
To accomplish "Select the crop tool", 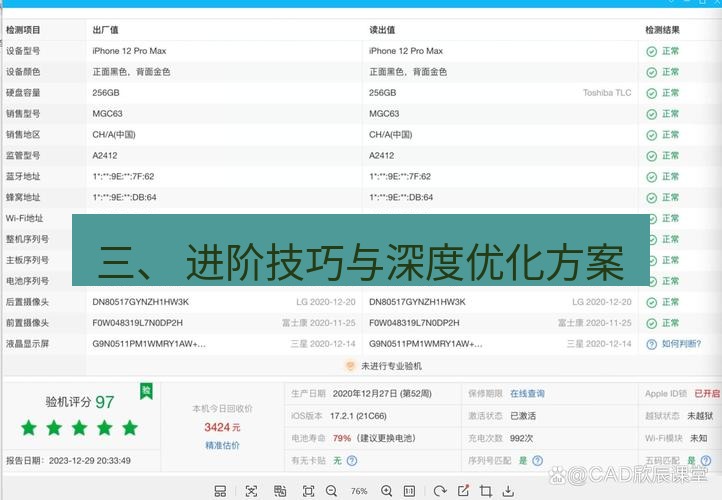I will (485, 491).
